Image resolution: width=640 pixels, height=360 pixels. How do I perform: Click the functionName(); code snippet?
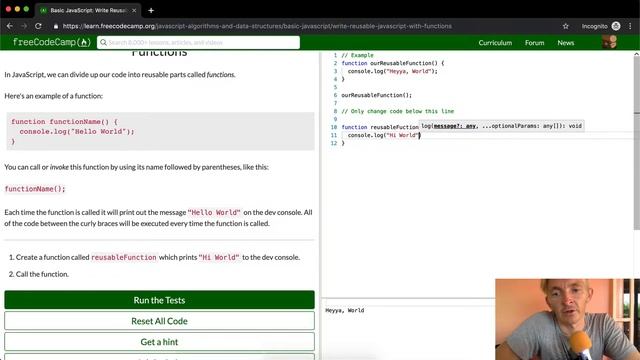(35, 189)
